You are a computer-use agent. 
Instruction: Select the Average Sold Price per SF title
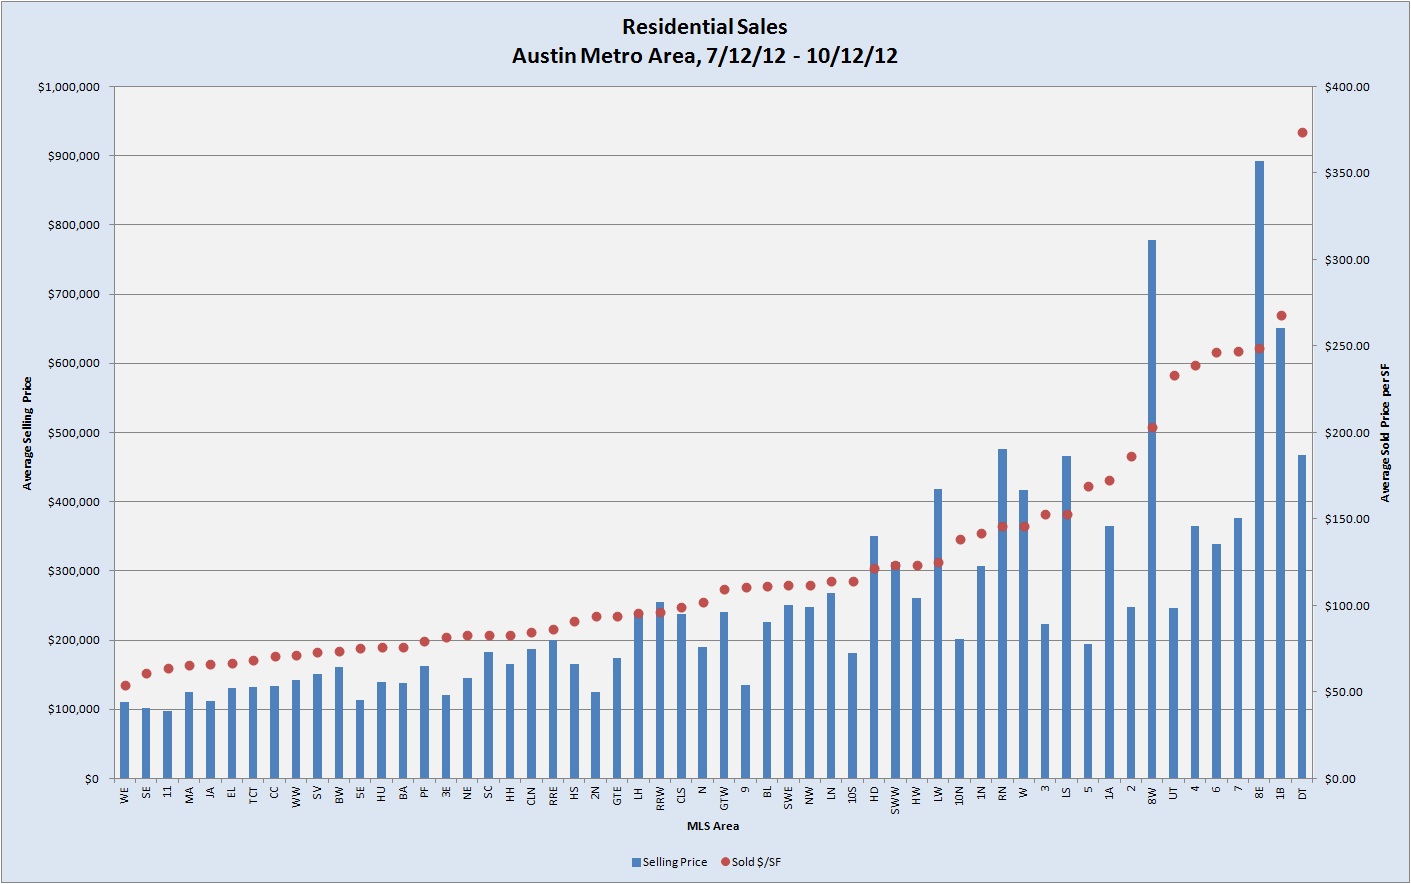(1385, 433)
